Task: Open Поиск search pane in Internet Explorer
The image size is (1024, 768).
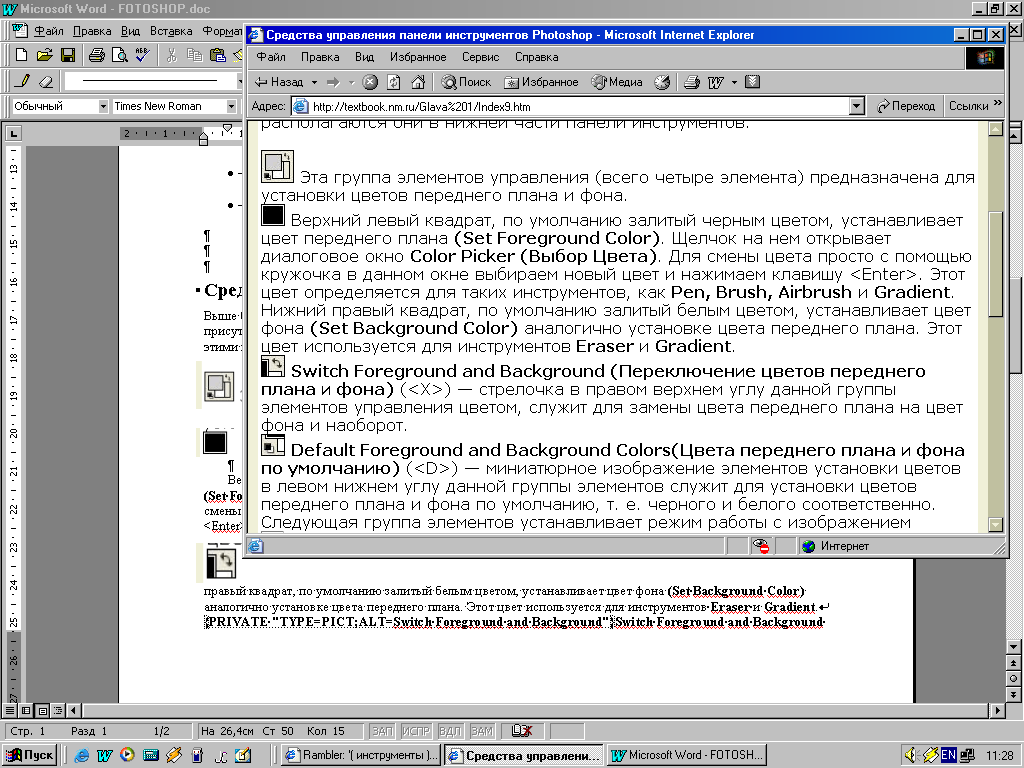Action: 466,82
